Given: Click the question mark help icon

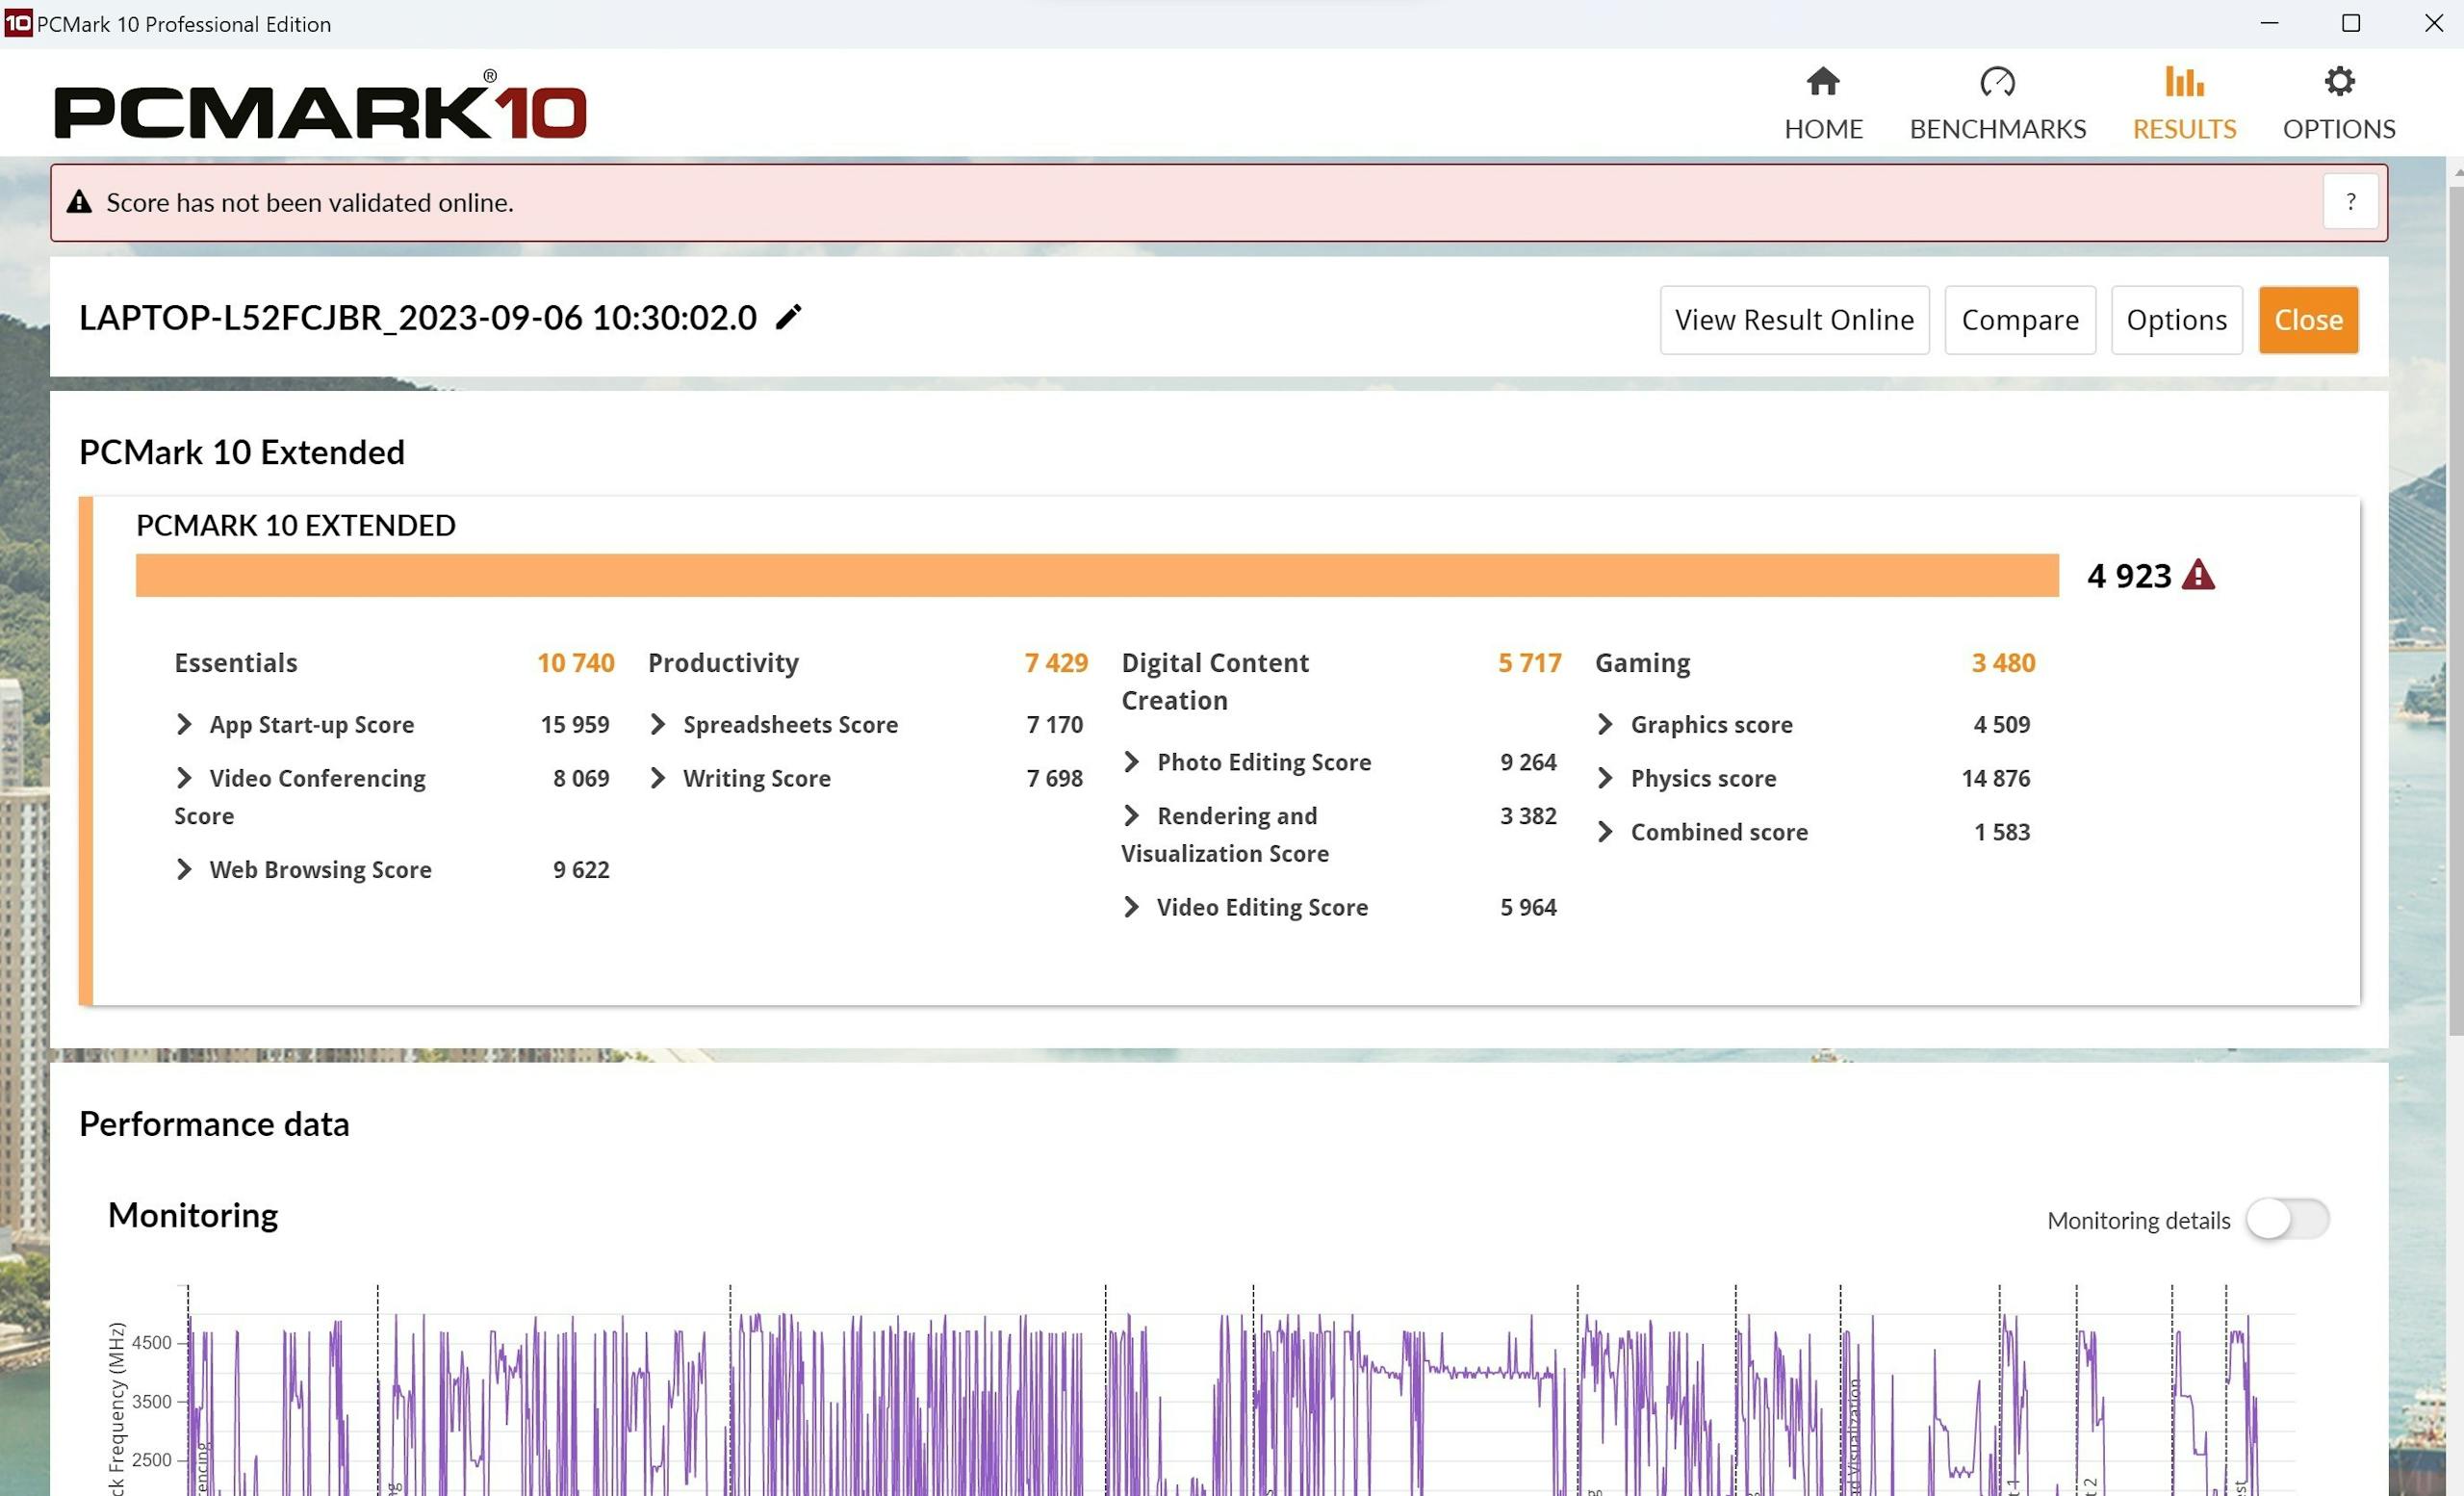Looking at the screenshot, I should (x=2350, y=202).
